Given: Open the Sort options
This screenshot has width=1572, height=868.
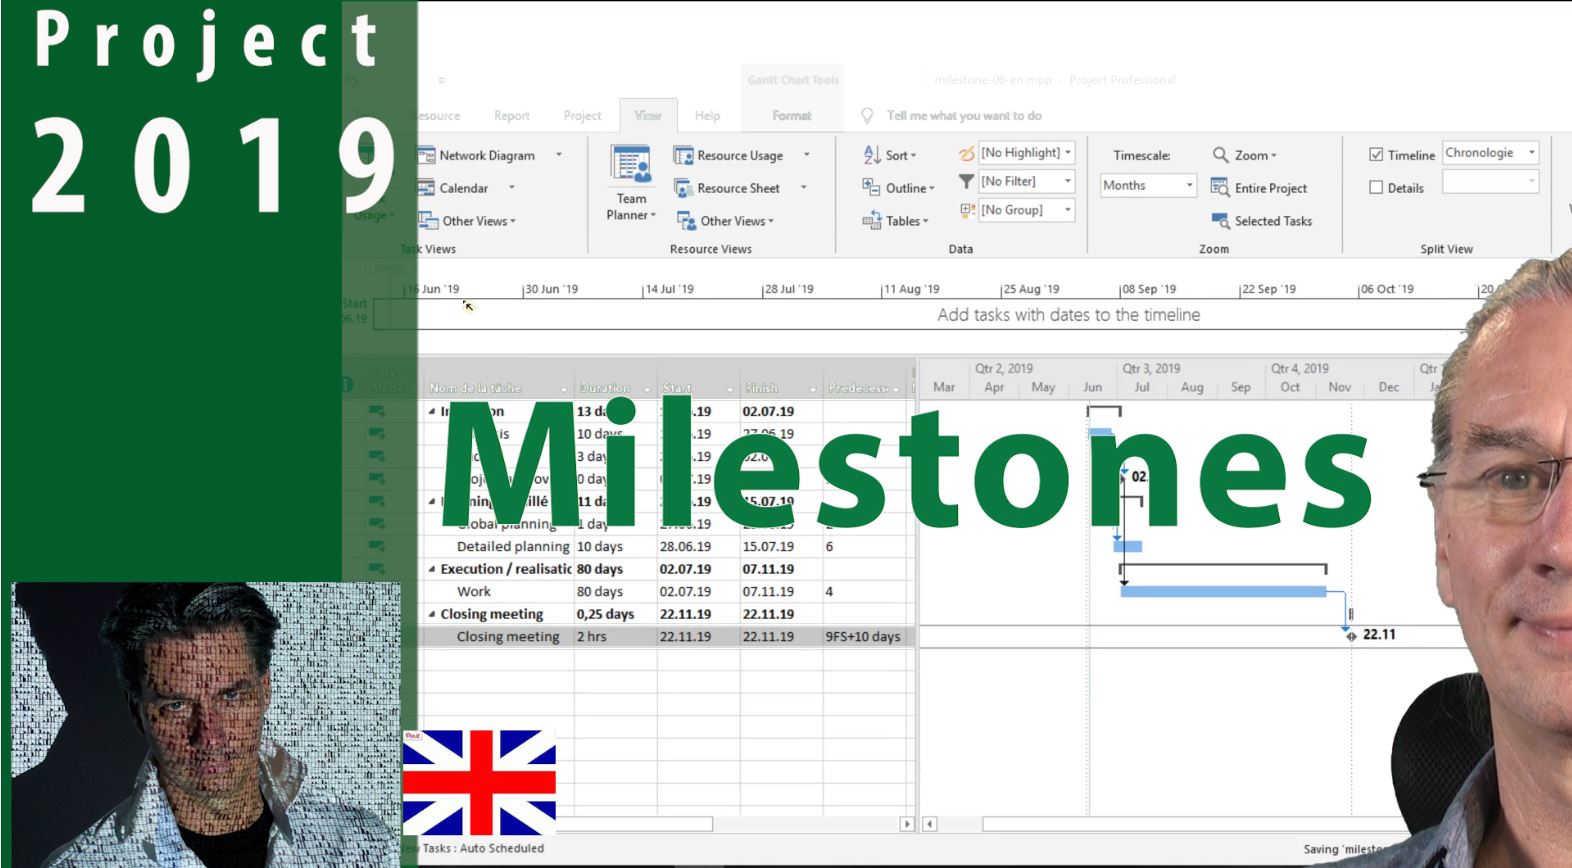Looking at the screenshot, I should 890,155.
